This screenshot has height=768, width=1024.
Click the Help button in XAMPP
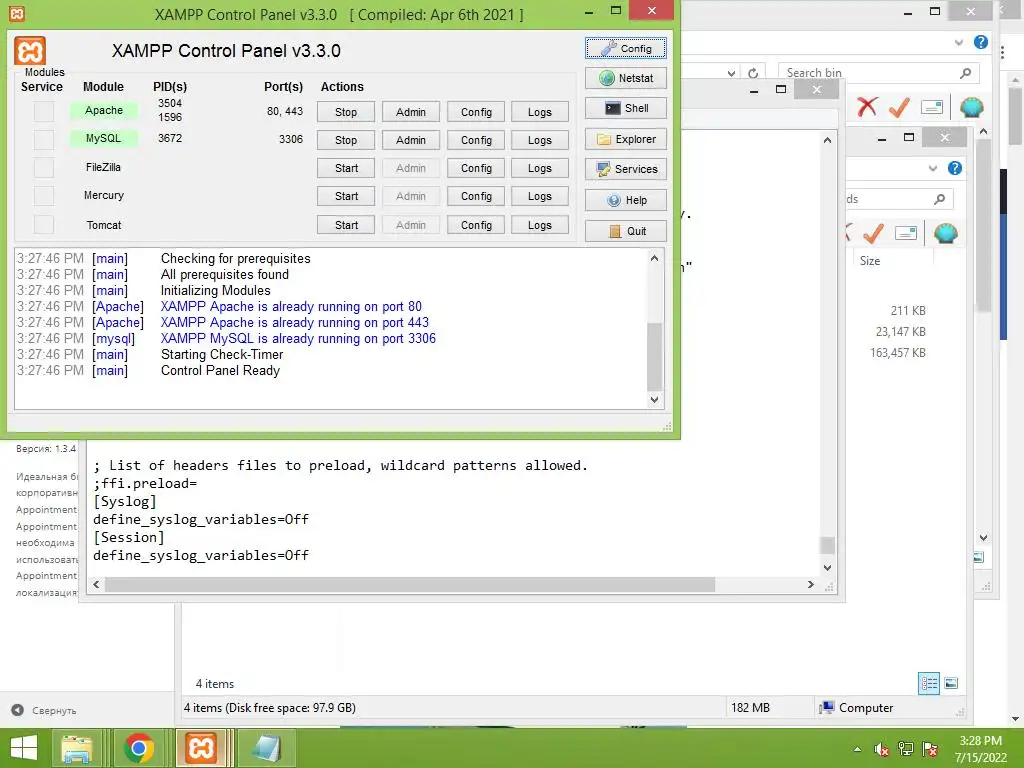point(626,200)
